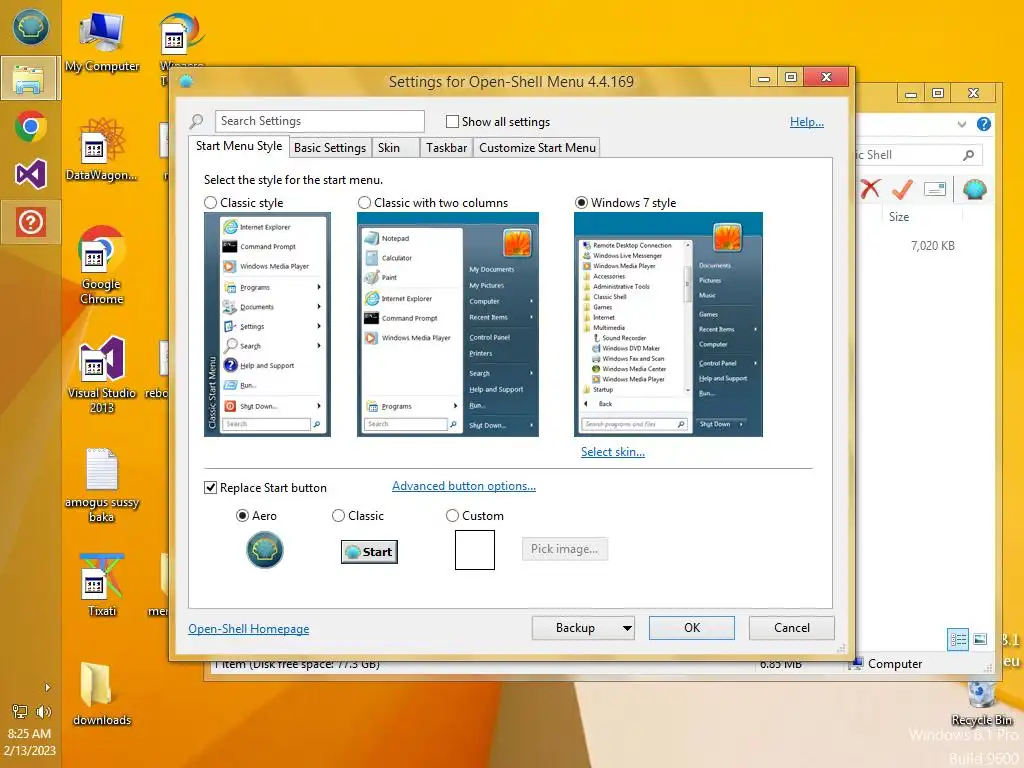
Task: Switch Explorer to large icons view
Action: point(980,639)
